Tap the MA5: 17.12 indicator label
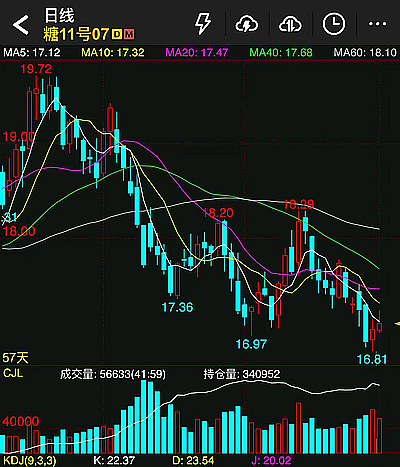400x467 pixels. click(x=32, y=53)
